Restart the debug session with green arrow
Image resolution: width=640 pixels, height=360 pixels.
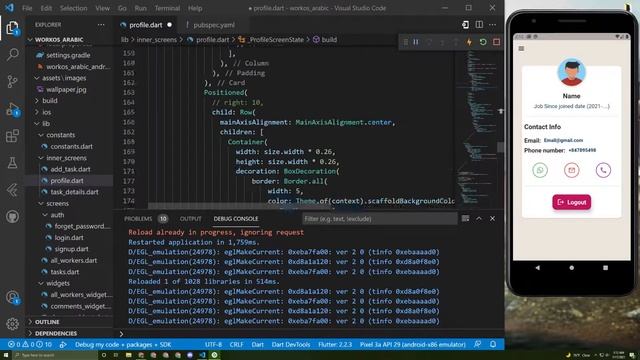tap(483, 42)
